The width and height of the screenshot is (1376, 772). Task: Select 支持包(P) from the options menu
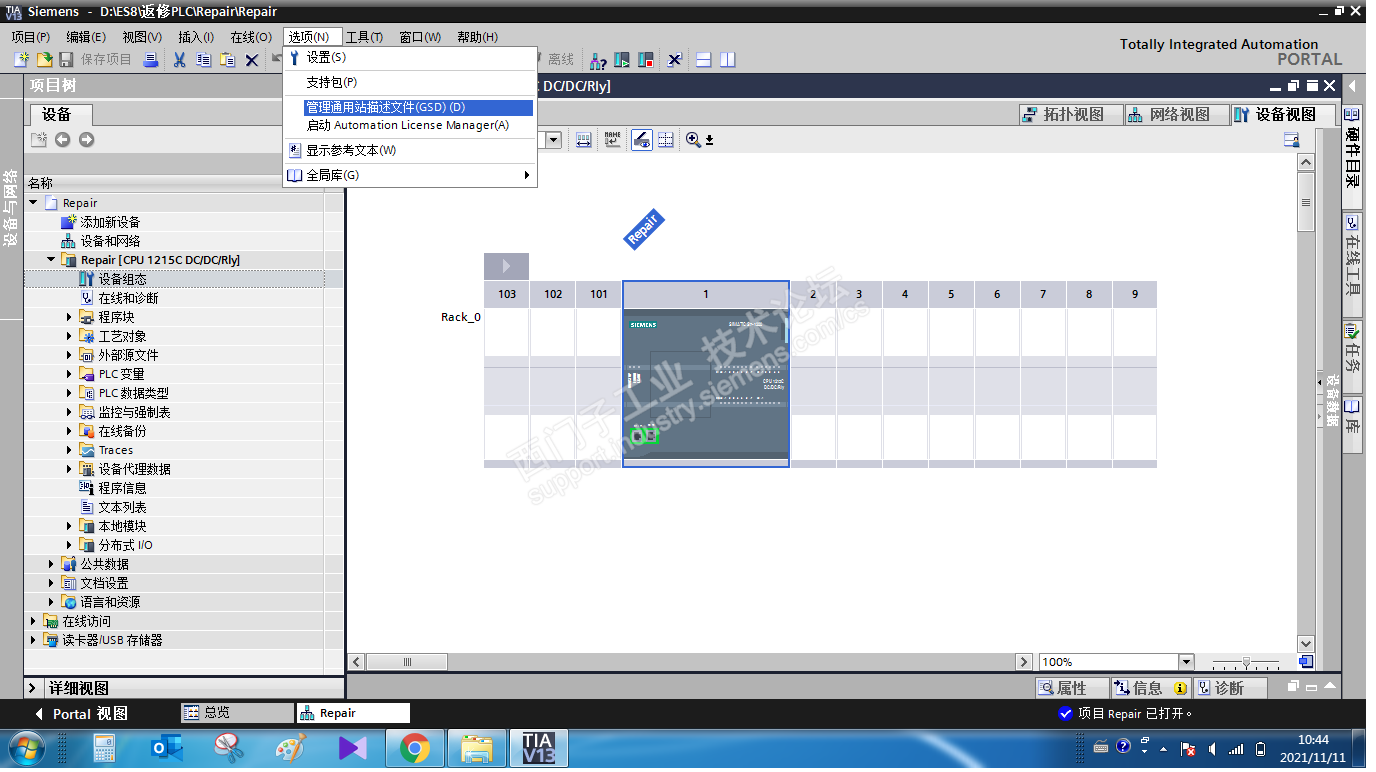[x=410, y=82]
